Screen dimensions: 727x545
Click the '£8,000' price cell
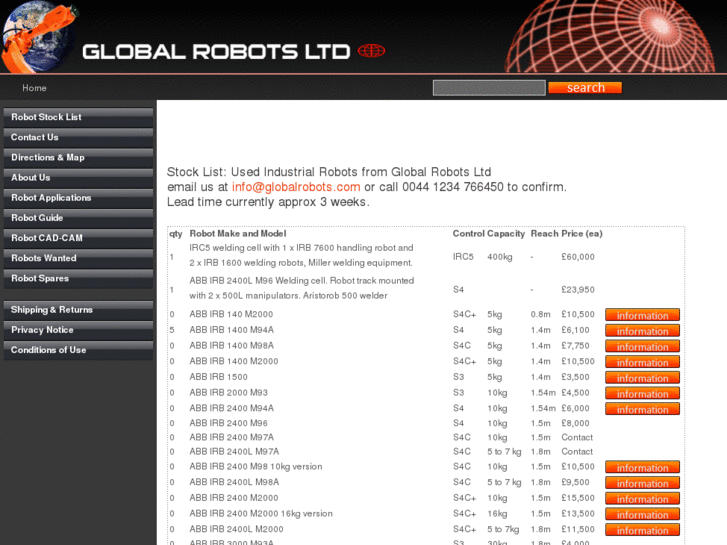[575, 423]
